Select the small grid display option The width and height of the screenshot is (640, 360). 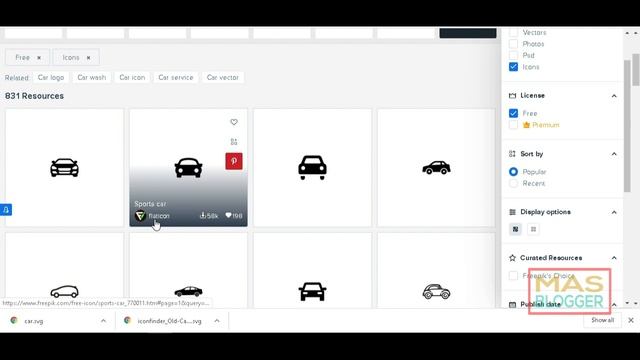pos(533,229)
